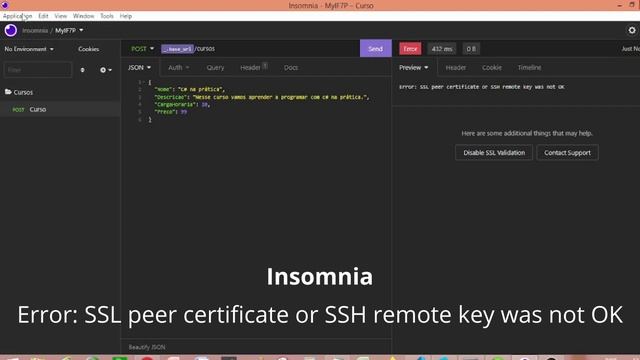Screen dimensions: 640x360
Task: Switch to the Auth tab
Action: point(178,67)
